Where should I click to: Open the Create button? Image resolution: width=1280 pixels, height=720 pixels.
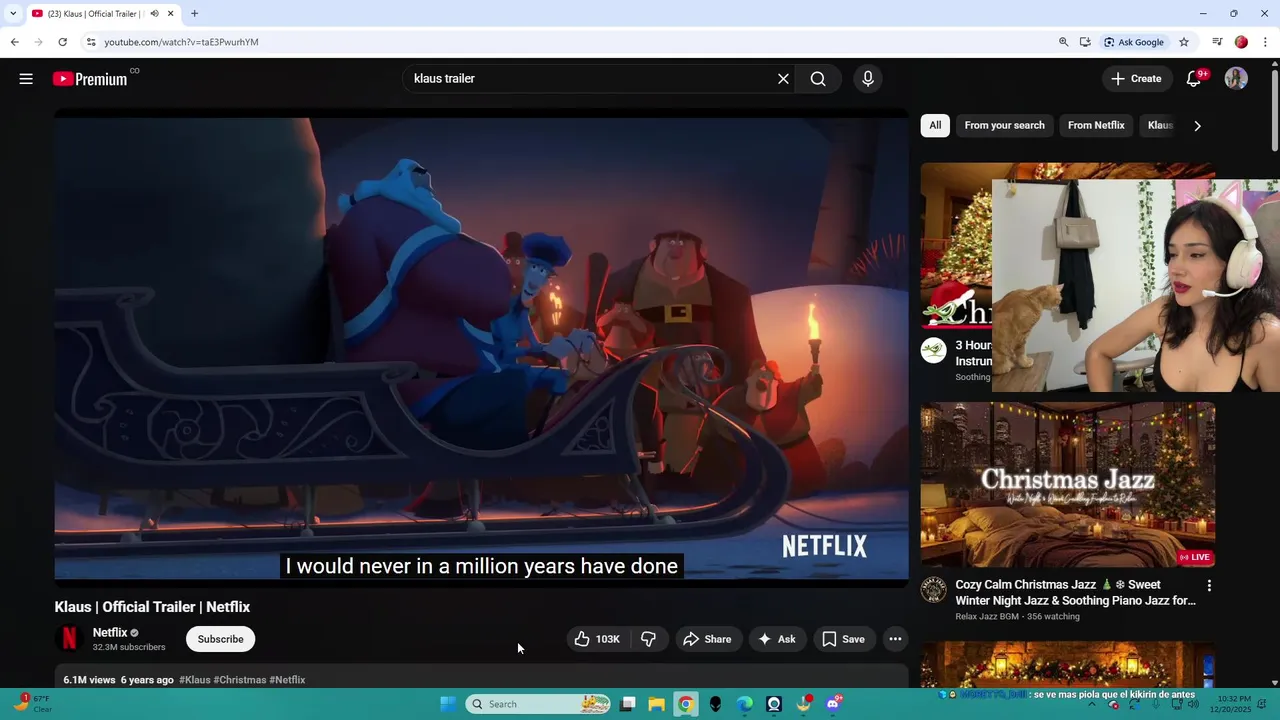tap(1136, 79)
